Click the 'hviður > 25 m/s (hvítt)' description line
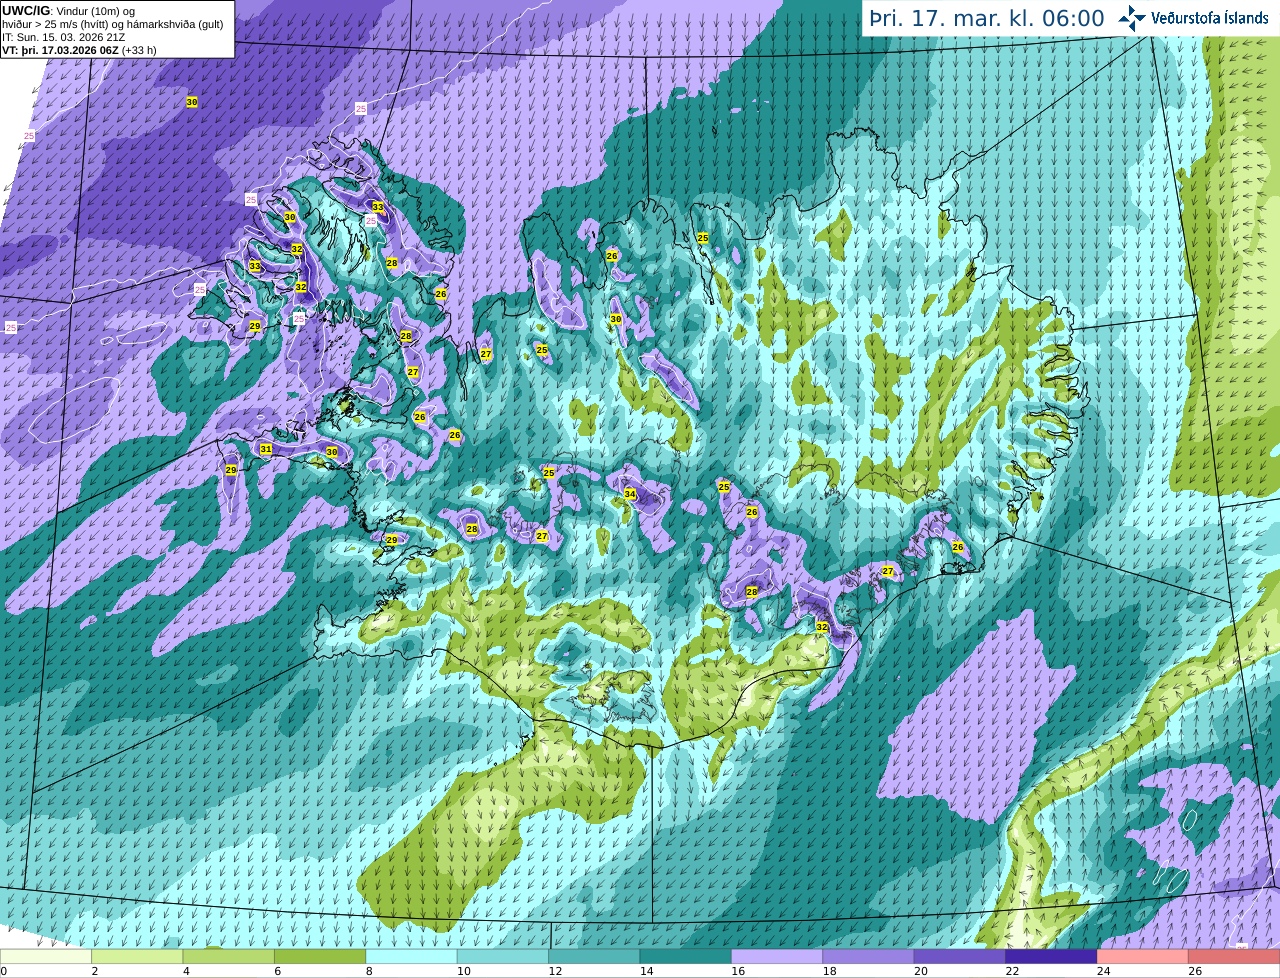The height and width of the screenshot is (978, 1280). [x=113, y=23]
